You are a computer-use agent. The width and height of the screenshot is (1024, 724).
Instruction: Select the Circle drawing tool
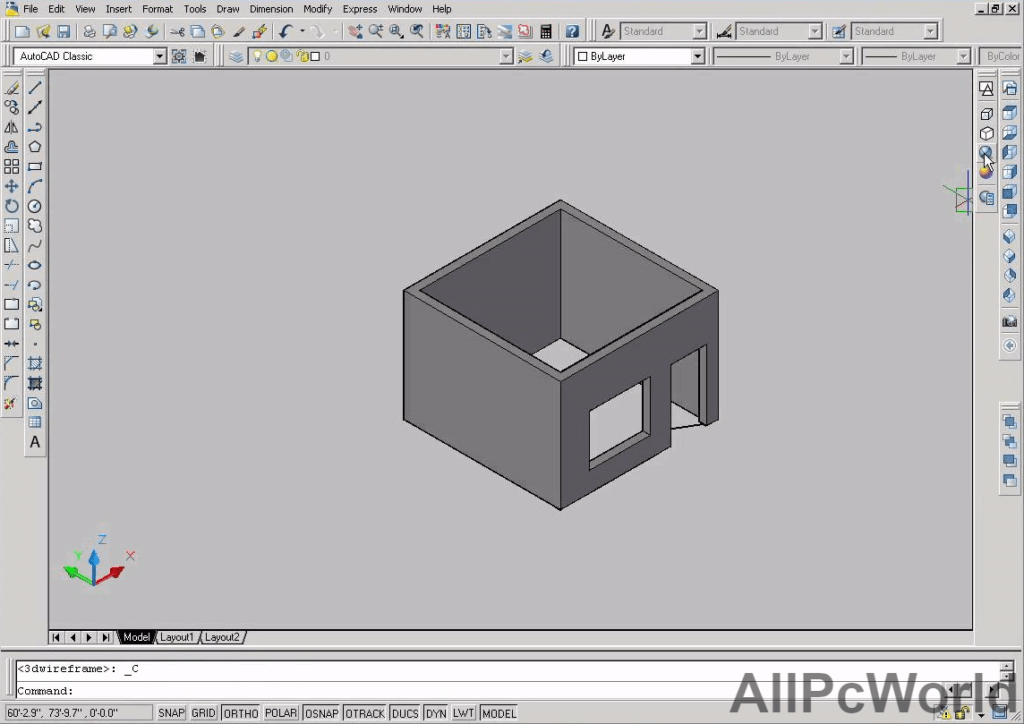pyautogui.click(x=34, y=206)
